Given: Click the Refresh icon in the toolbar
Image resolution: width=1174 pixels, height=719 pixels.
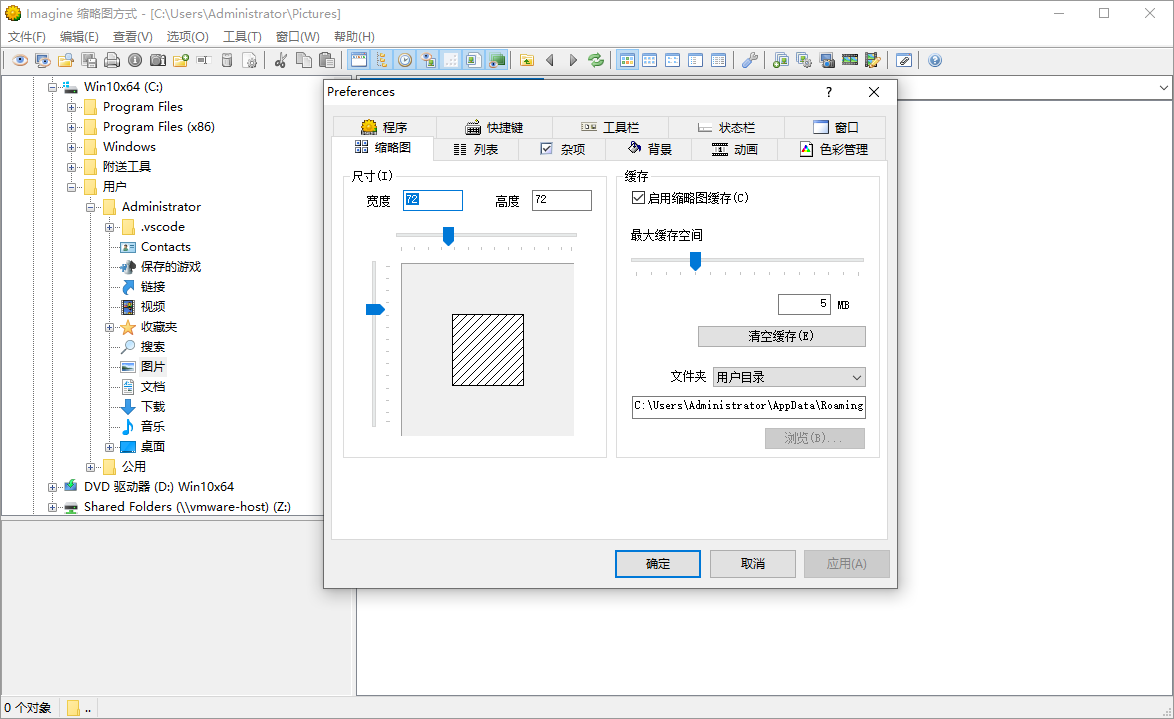Looking at the screenshot, I should point(596,60).
